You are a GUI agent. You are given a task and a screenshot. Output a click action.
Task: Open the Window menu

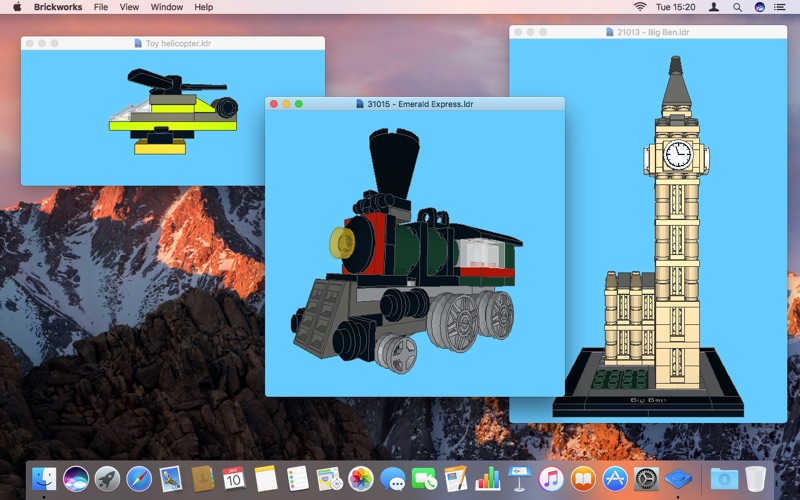pyautogui.click(x=167, y=7)
